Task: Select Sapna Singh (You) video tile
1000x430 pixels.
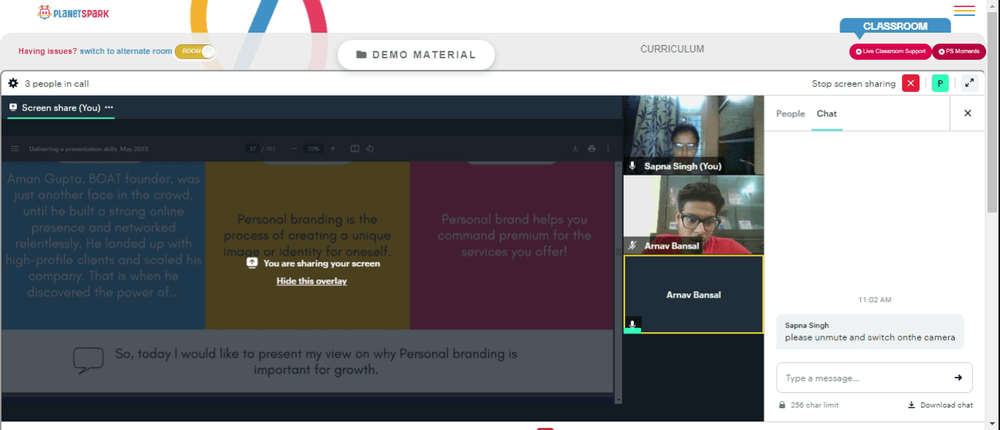Action: click(x=693, y=135)
